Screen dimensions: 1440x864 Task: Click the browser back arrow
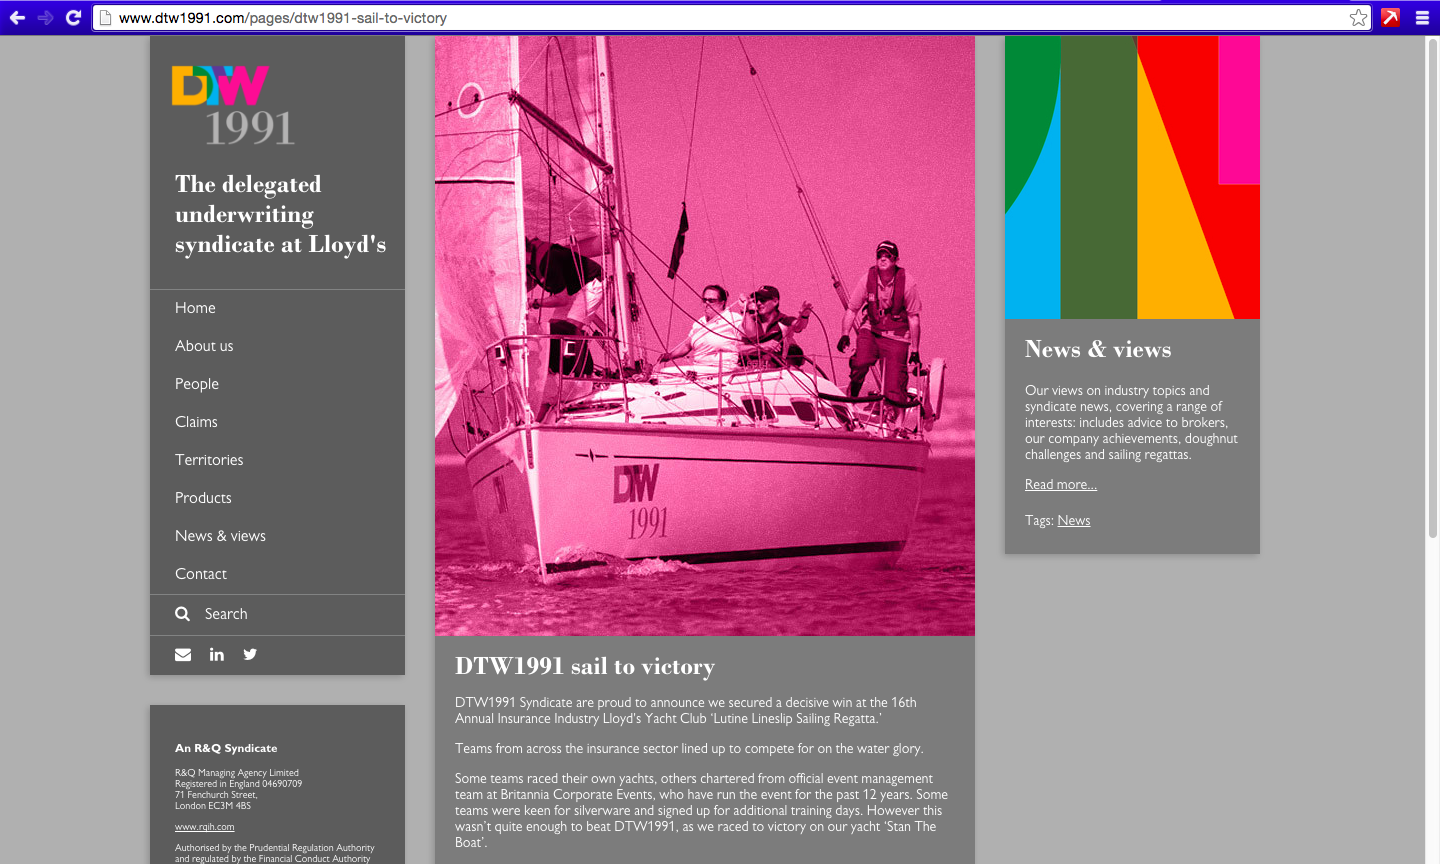(x=17, y=18)
